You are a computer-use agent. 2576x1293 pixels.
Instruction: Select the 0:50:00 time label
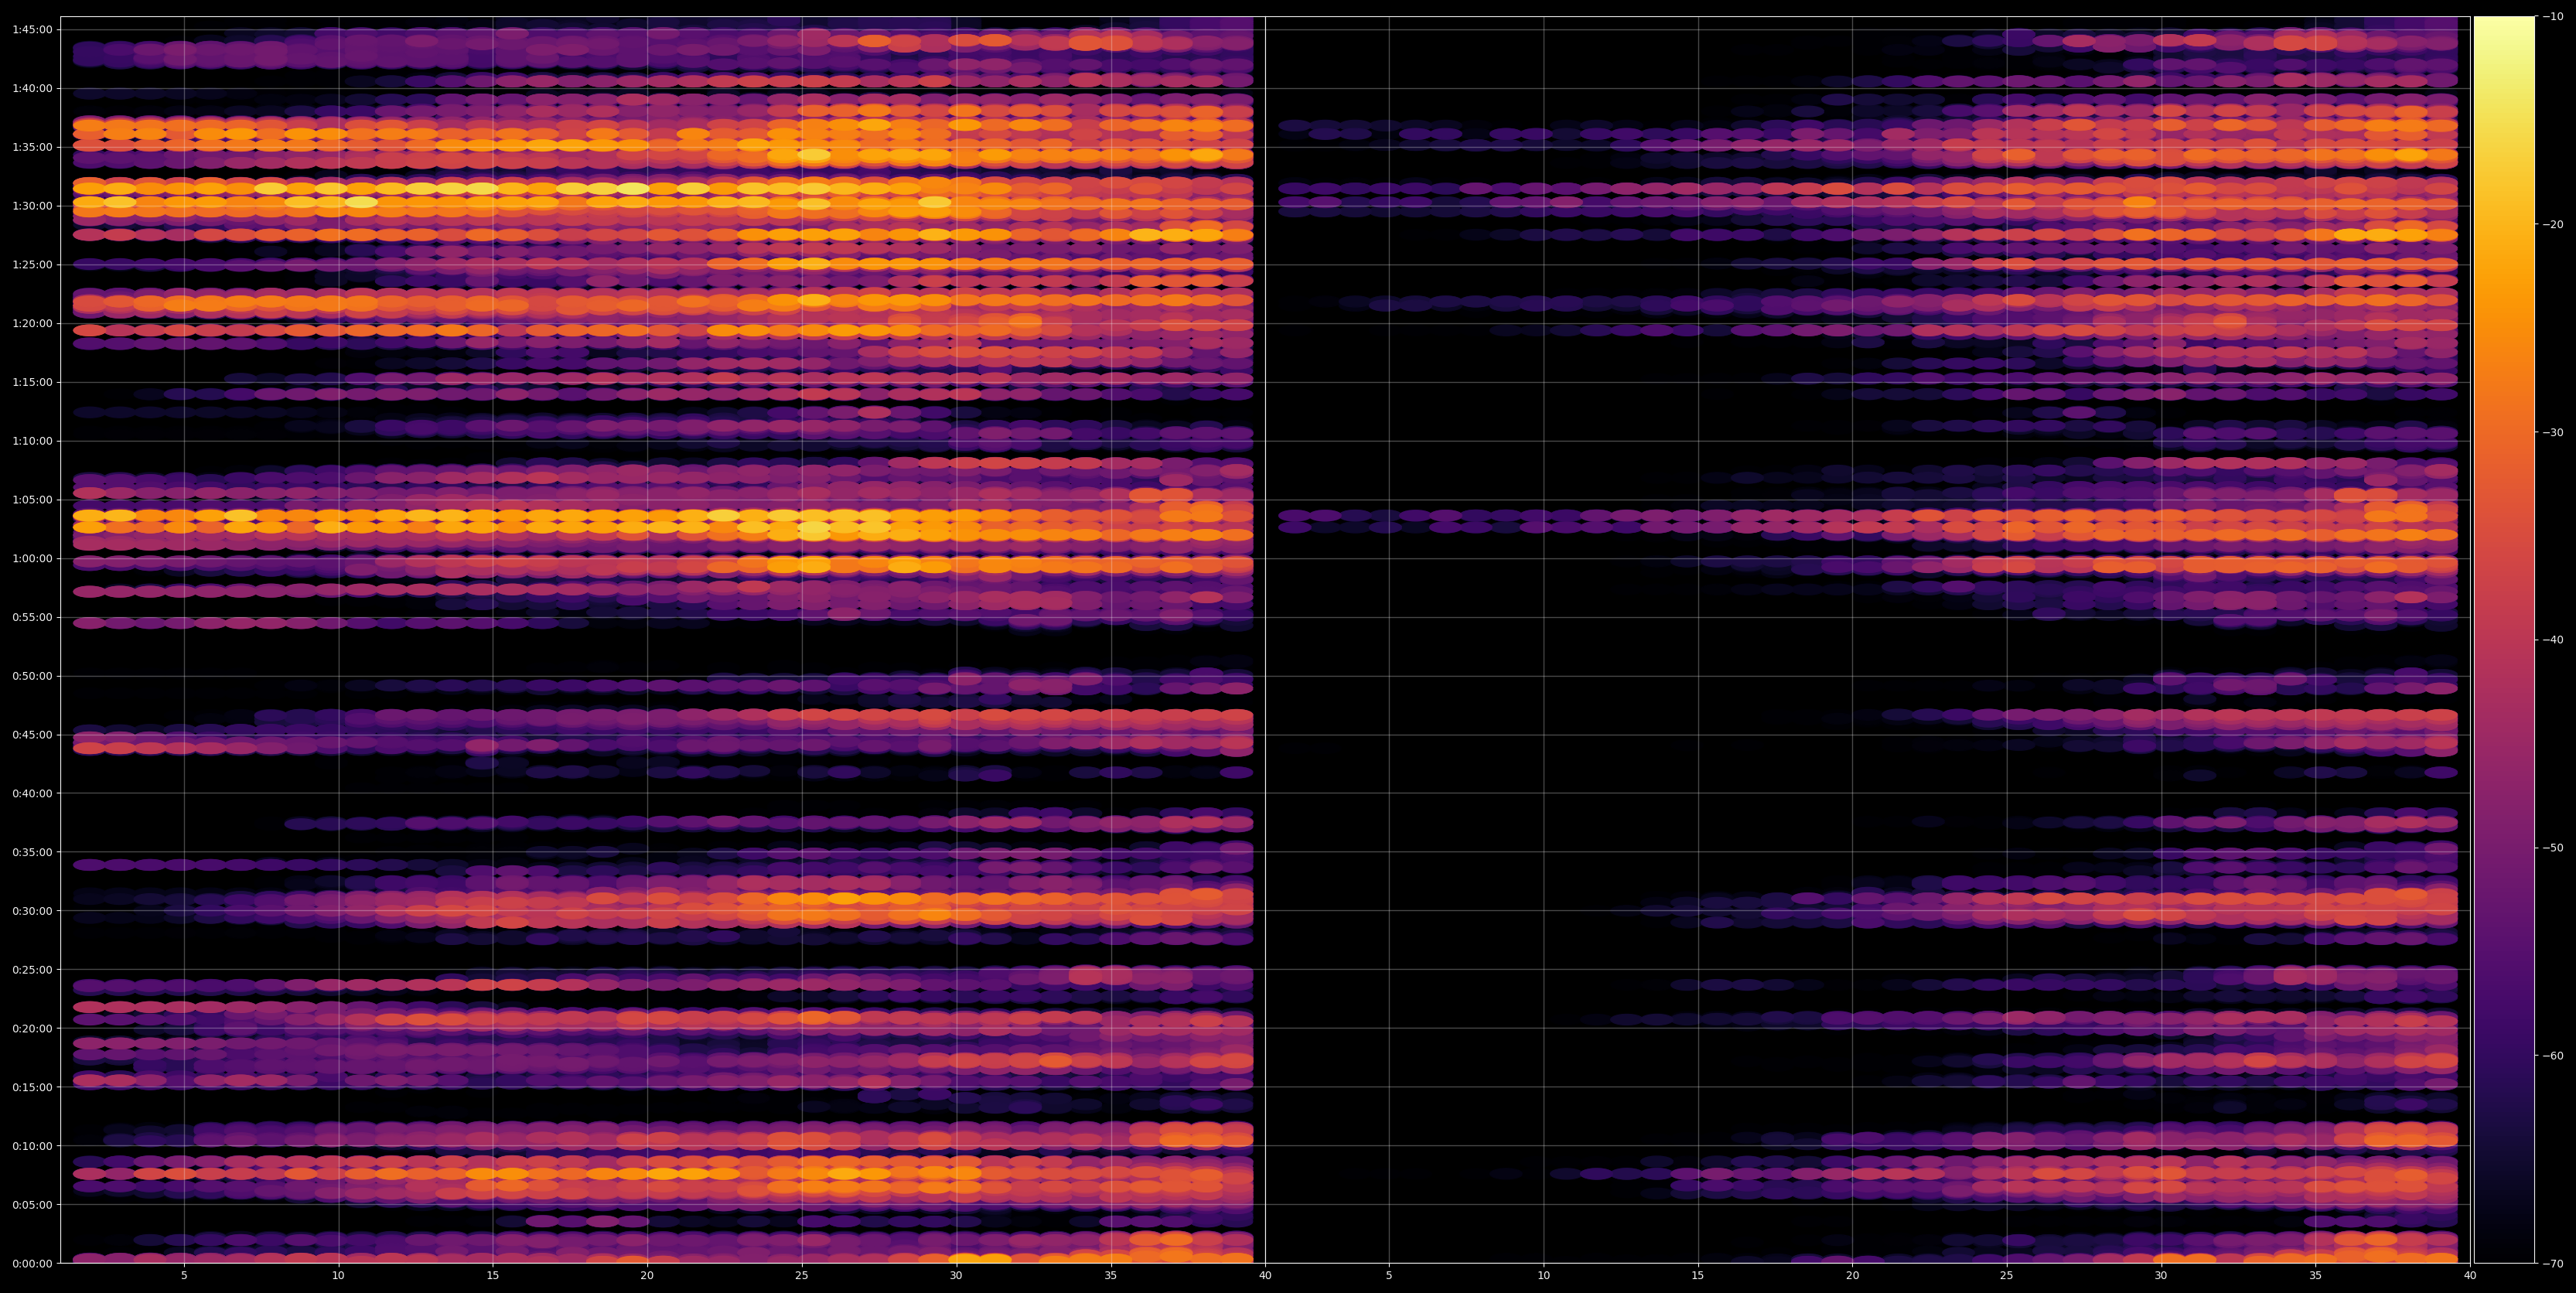pos(32,676)
